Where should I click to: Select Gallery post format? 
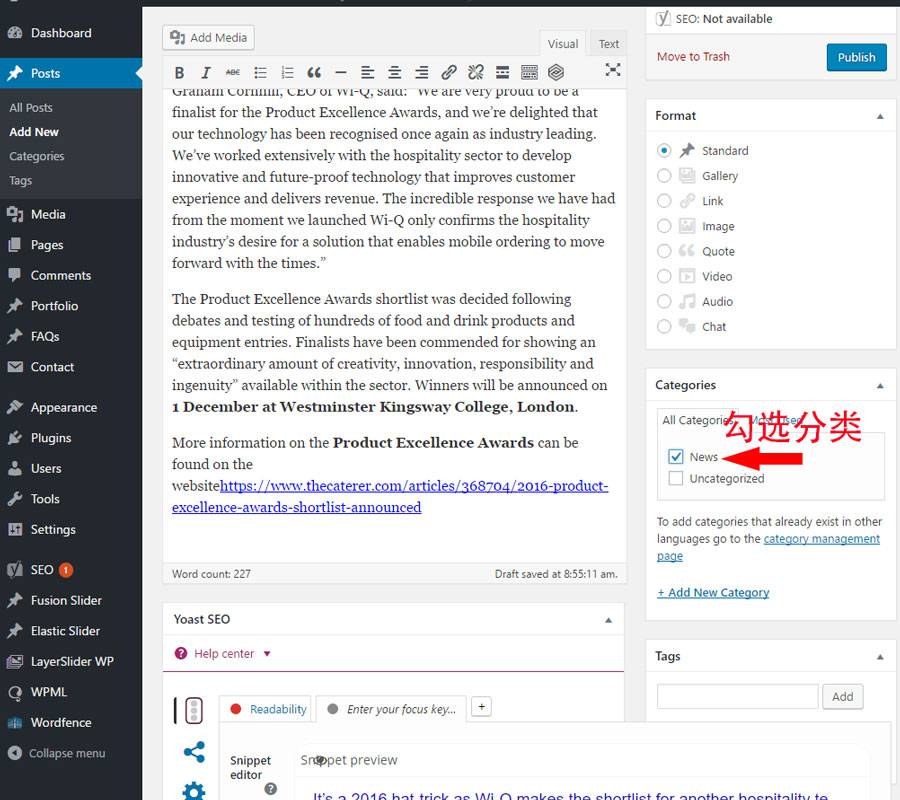coord(664,176)
